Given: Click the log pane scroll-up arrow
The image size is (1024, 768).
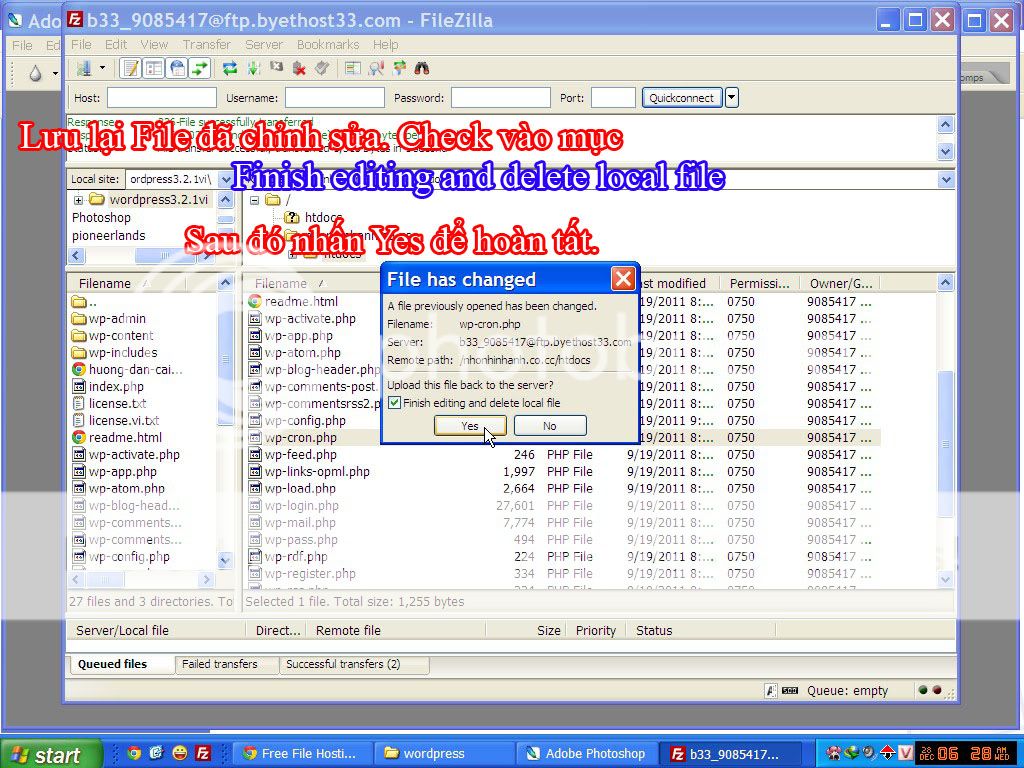Looking at the screenshot, I should 946,125.
